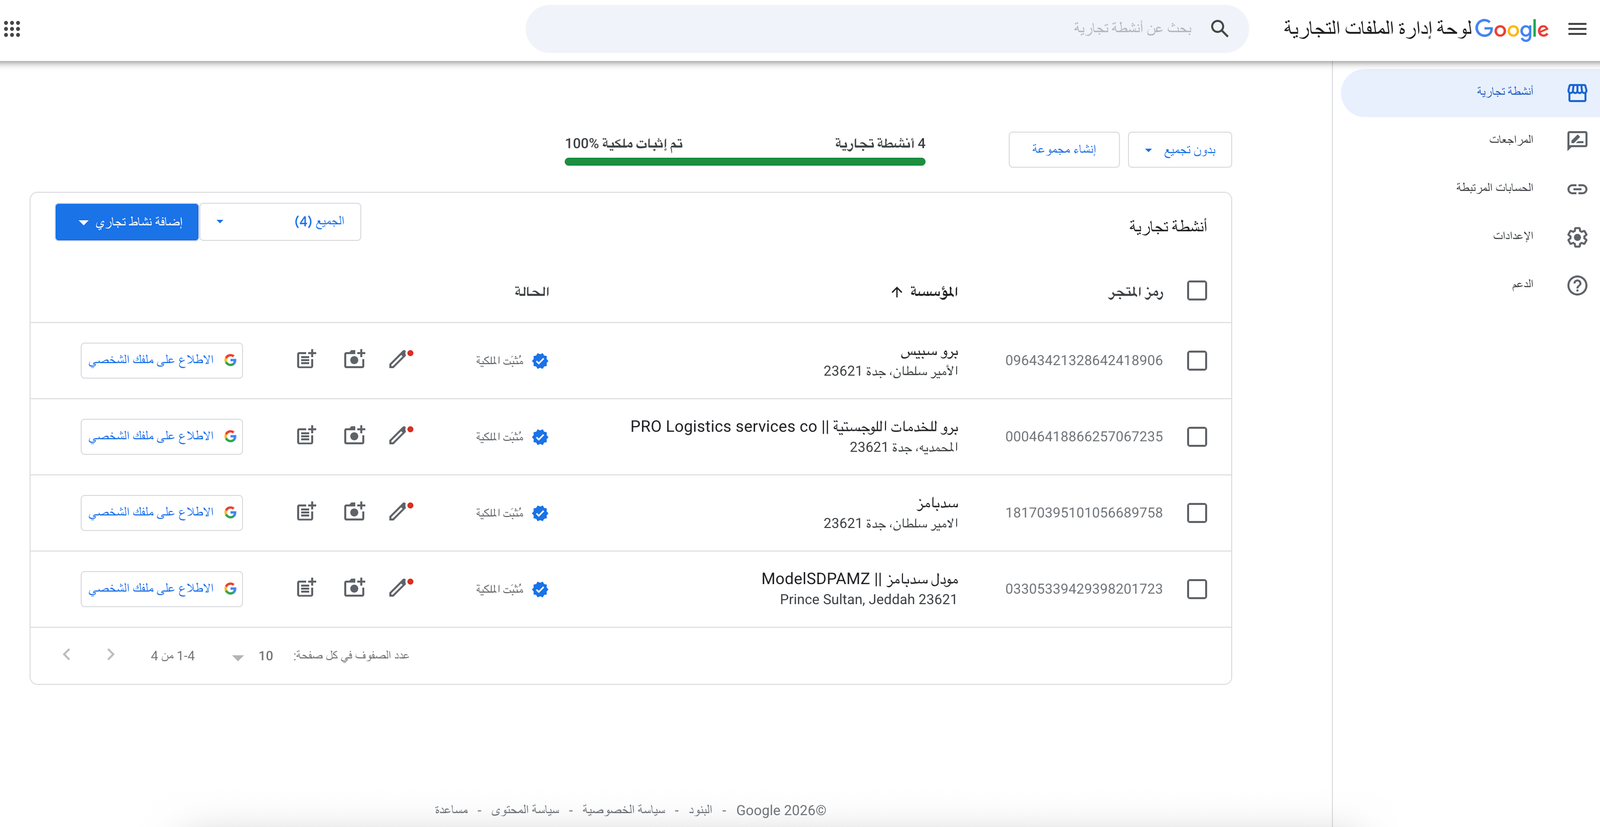Click the search magnifier icon
This screenshot has height=827, width=1600.
point(1219,29)
